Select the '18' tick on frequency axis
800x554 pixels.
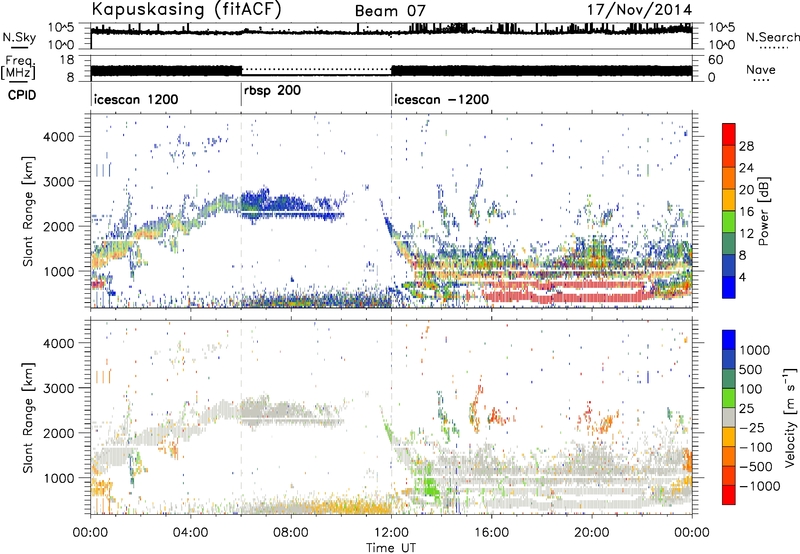[x=67, y=60]
